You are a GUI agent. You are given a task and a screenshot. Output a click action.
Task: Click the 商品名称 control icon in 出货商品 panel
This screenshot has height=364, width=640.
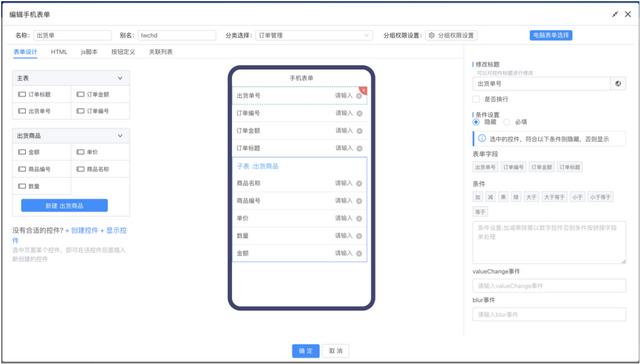[x=80, y=169]
